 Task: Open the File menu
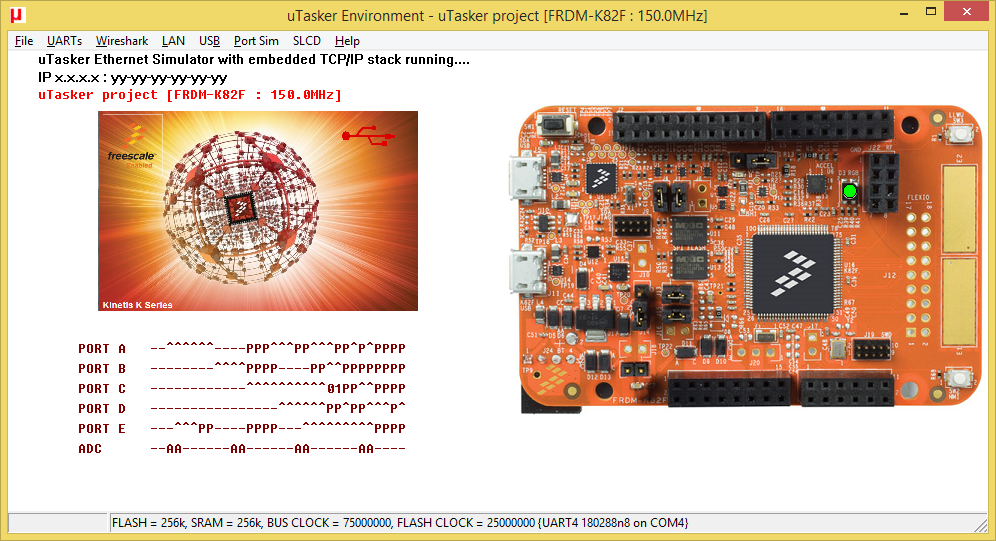point(24,41)
